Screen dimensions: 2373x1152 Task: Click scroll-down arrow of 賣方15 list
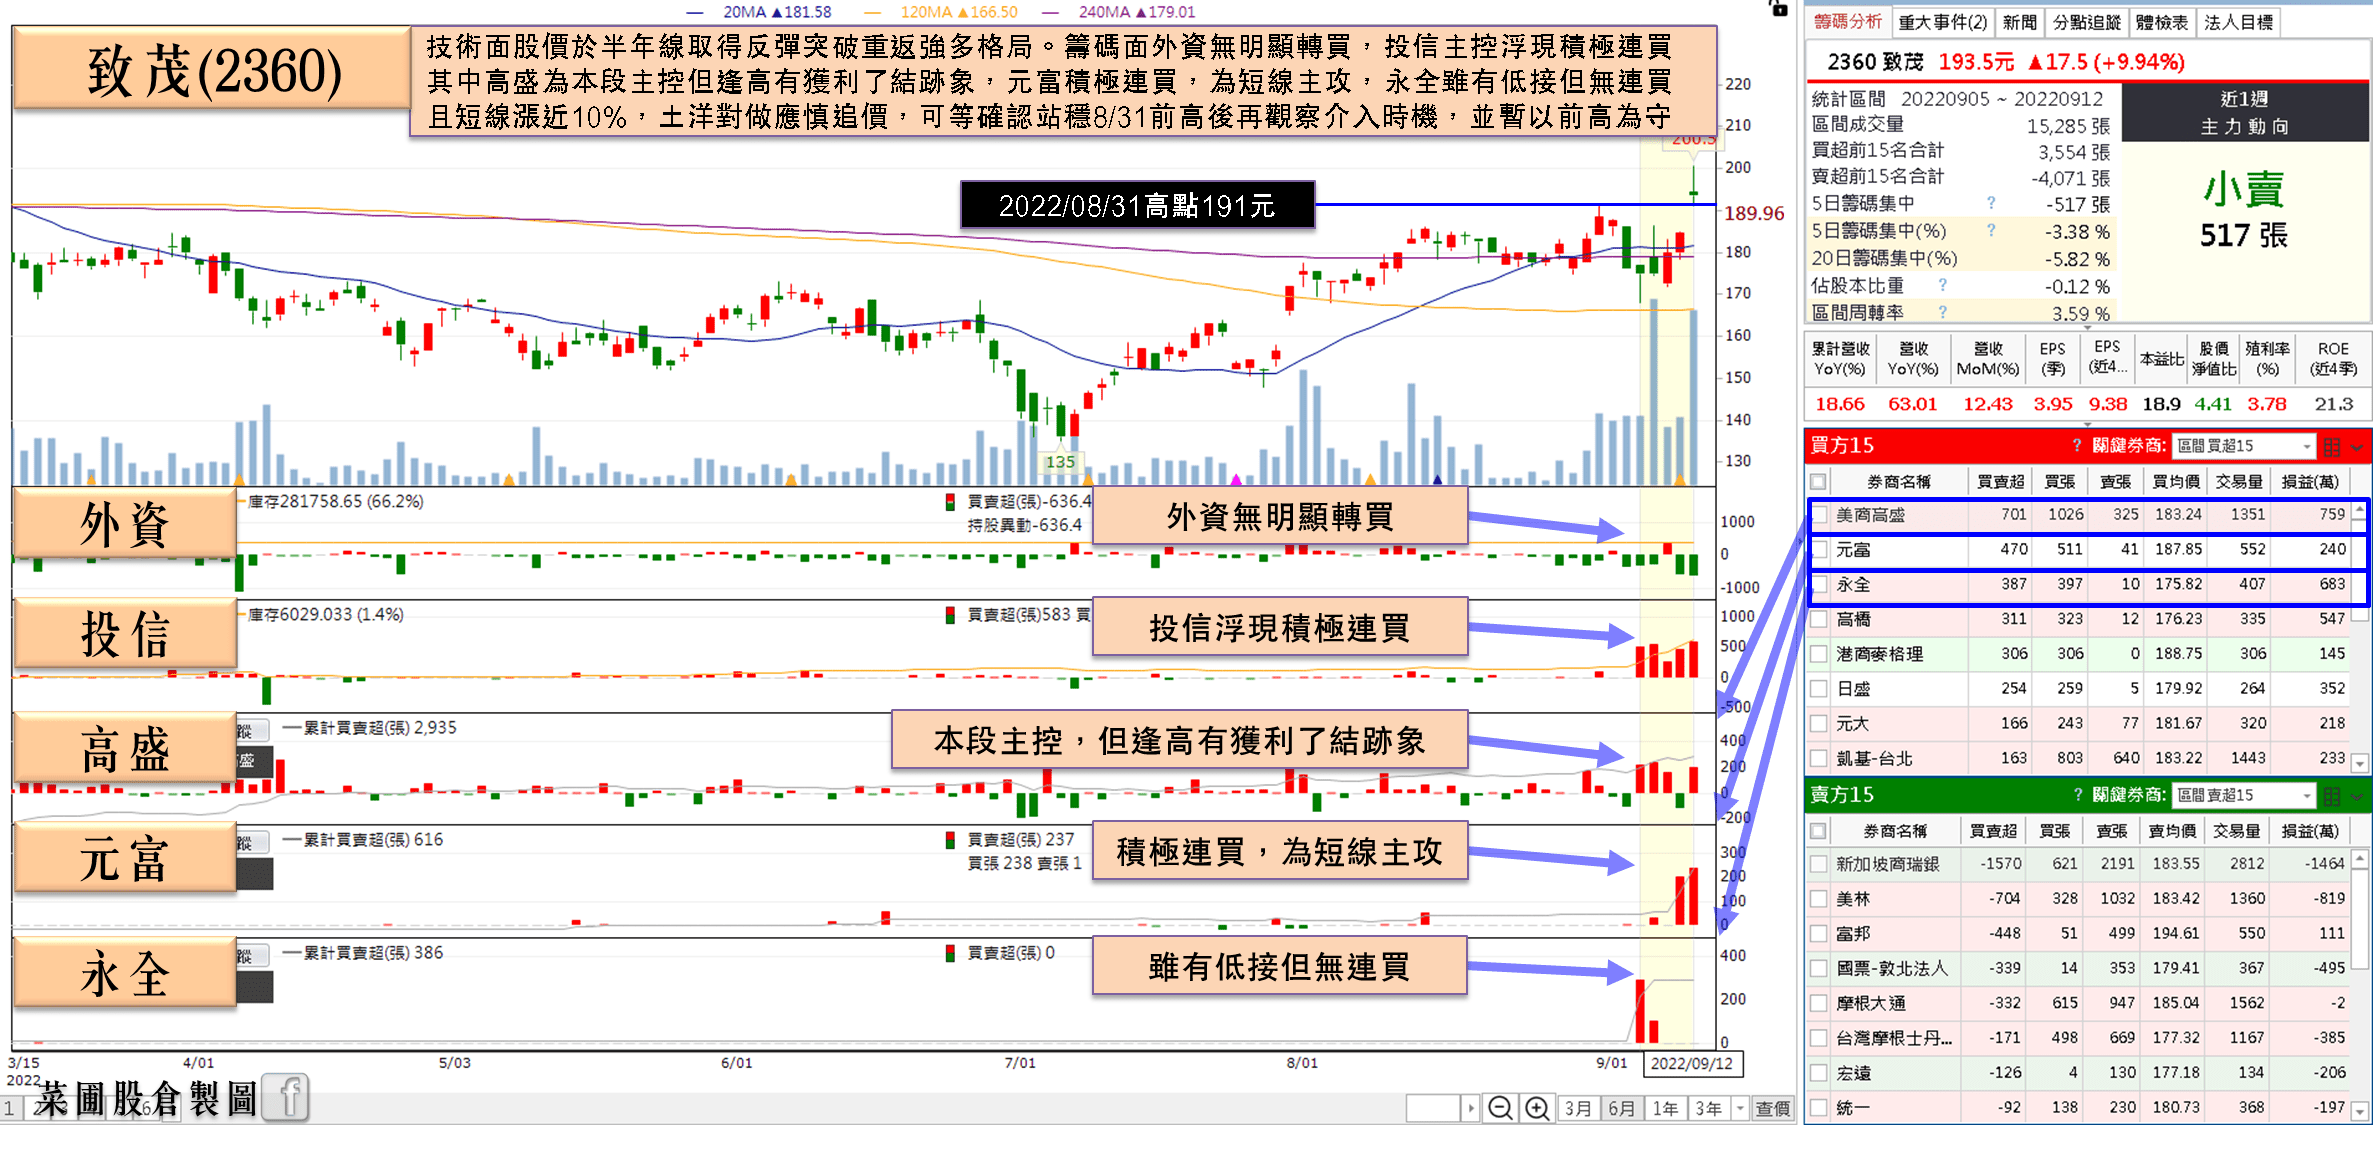2359,1111
